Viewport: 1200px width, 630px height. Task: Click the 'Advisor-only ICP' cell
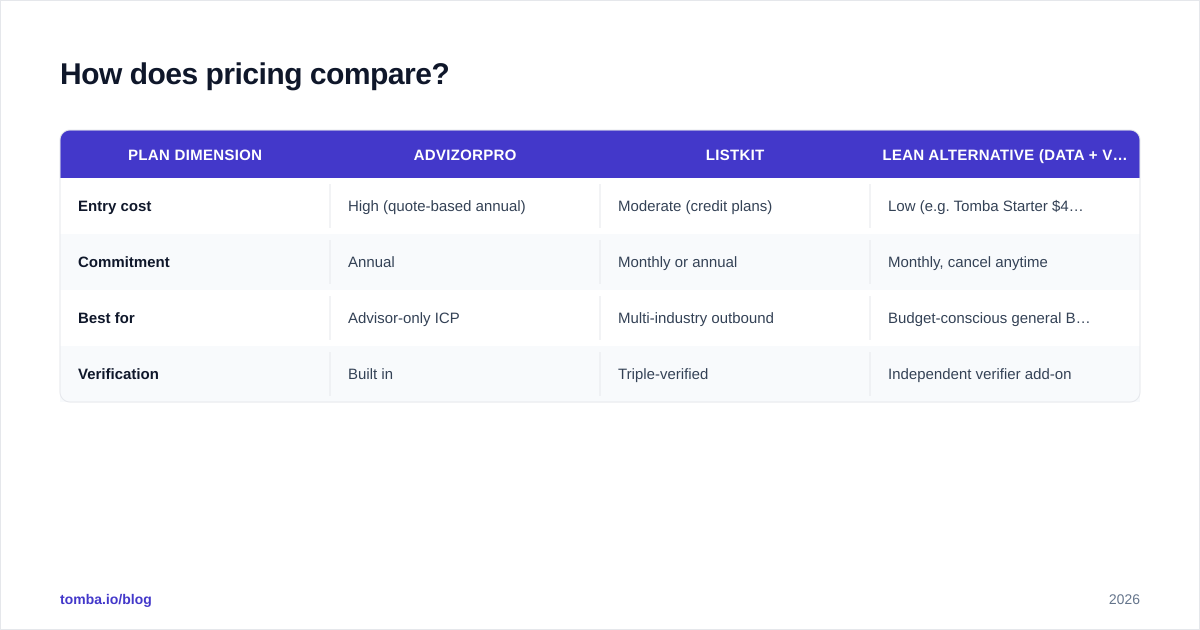pos(465,318)
